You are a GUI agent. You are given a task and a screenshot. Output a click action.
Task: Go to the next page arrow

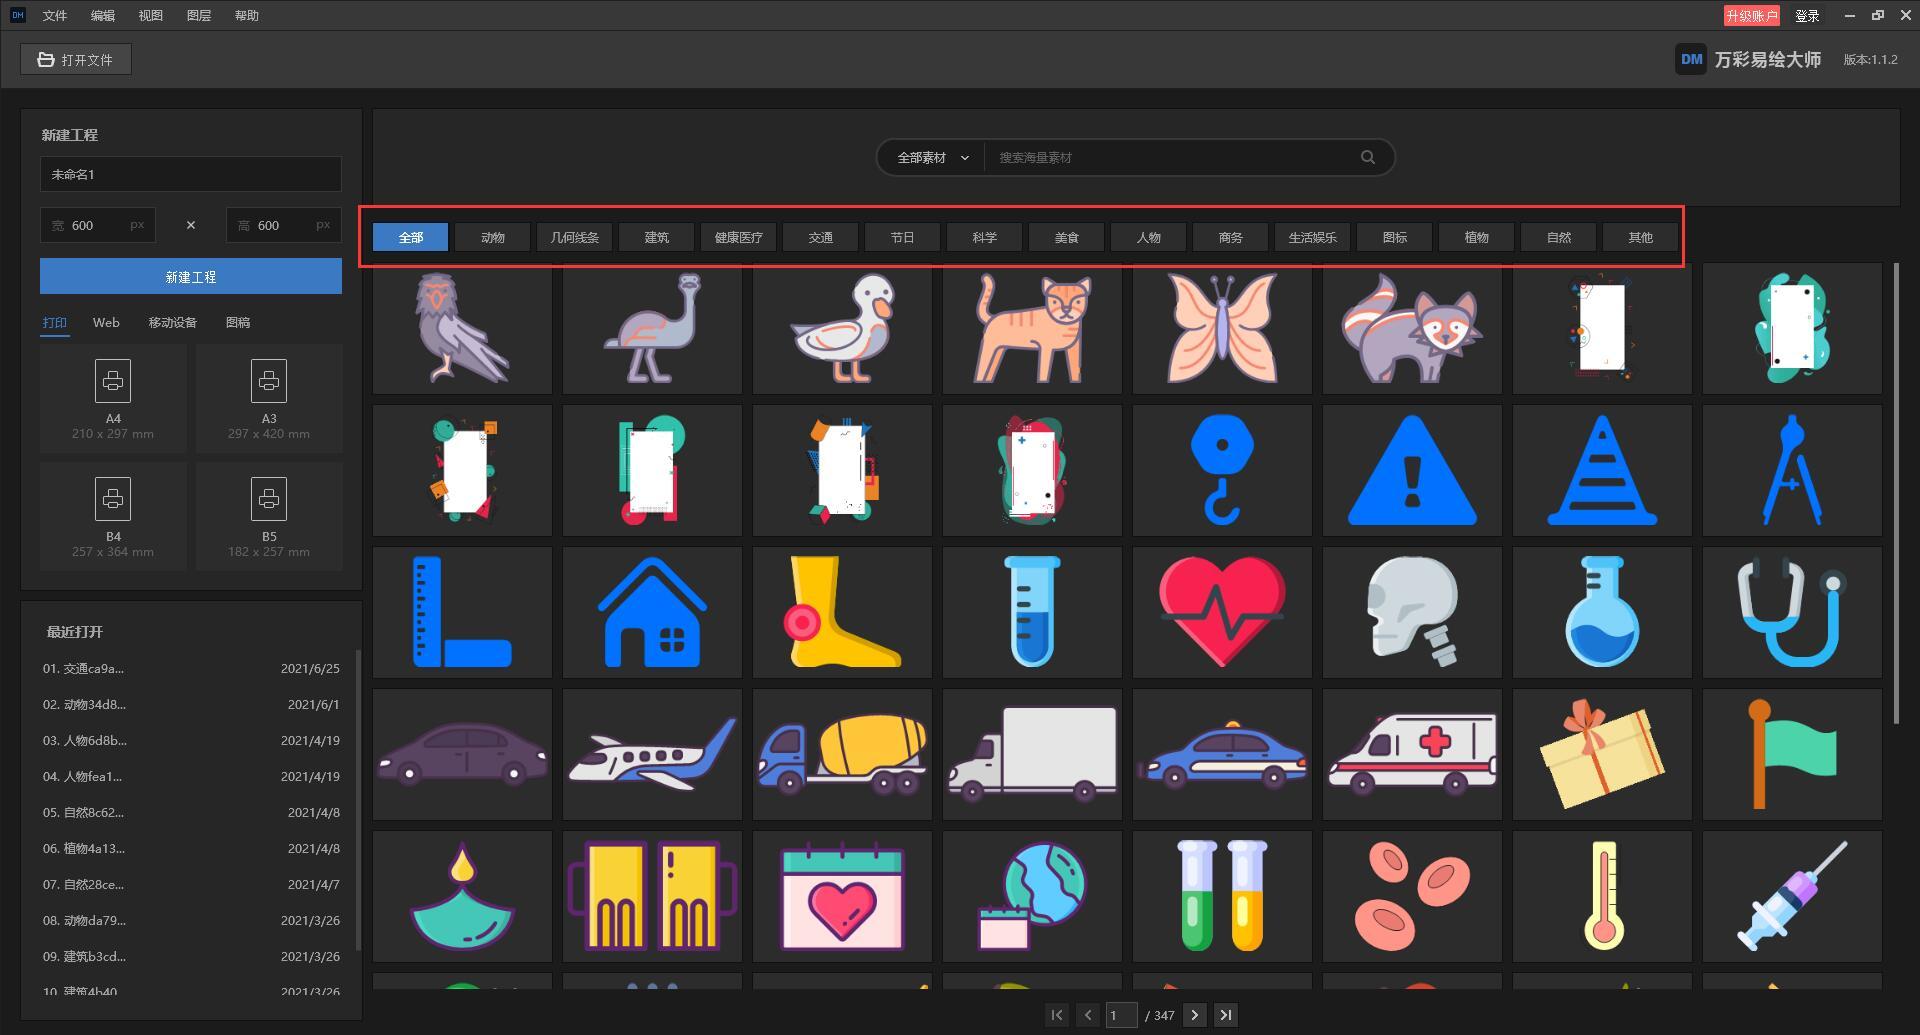pos(1194,1015)
